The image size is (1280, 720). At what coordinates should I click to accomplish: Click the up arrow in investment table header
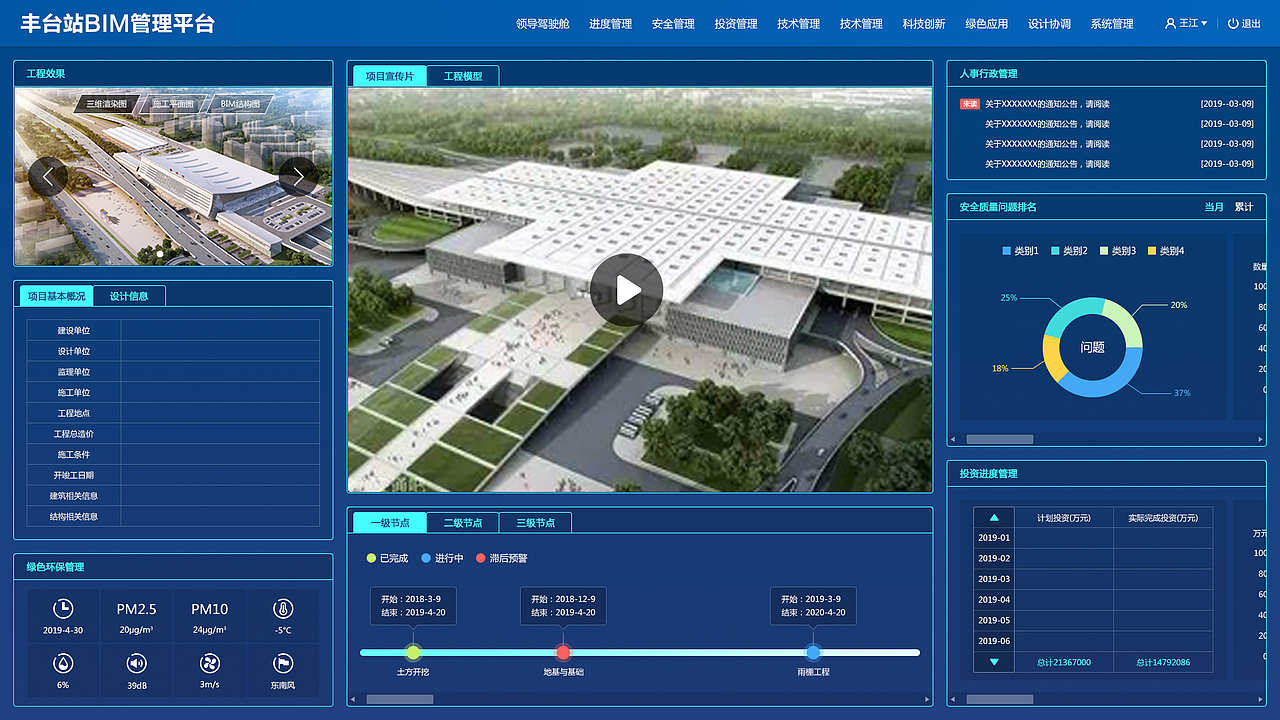click(x=994, y=518)
